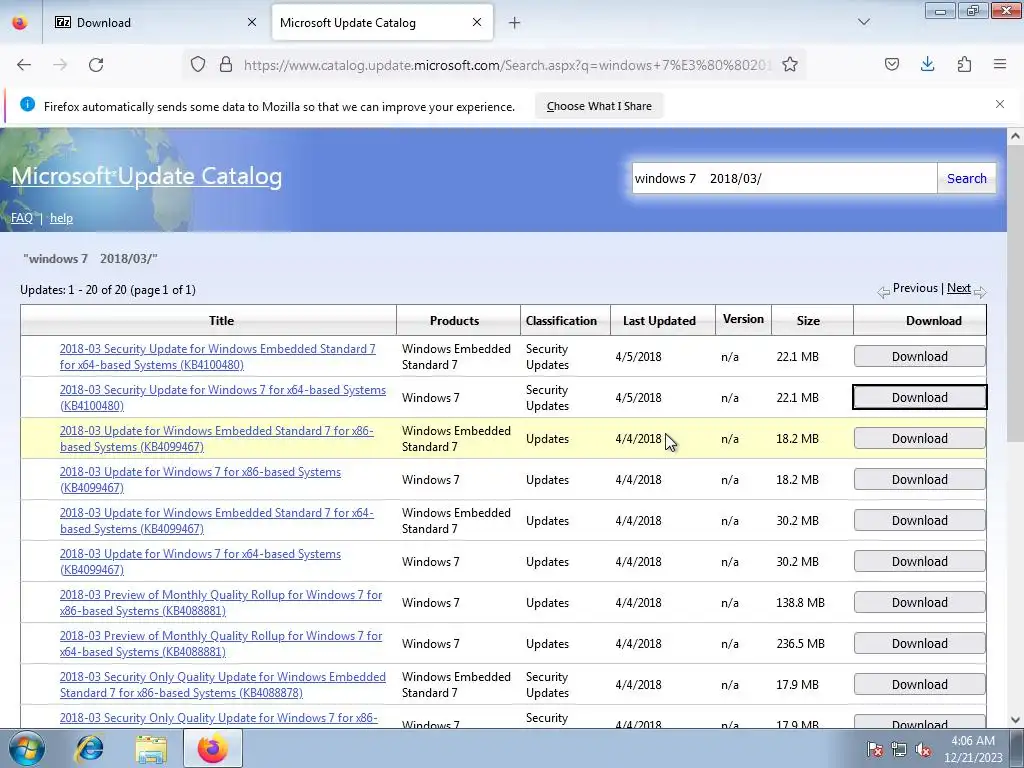Download KB4099467 for Windows 7 x86
This screenshot has height=768, width=1024.
pyautogui.click(x=920, y=480)
